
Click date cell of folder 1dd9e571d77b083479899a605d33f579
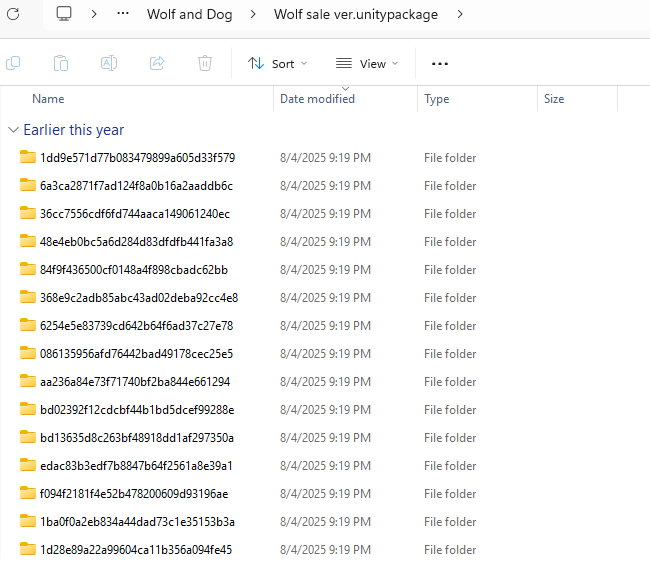coord(325,158)
